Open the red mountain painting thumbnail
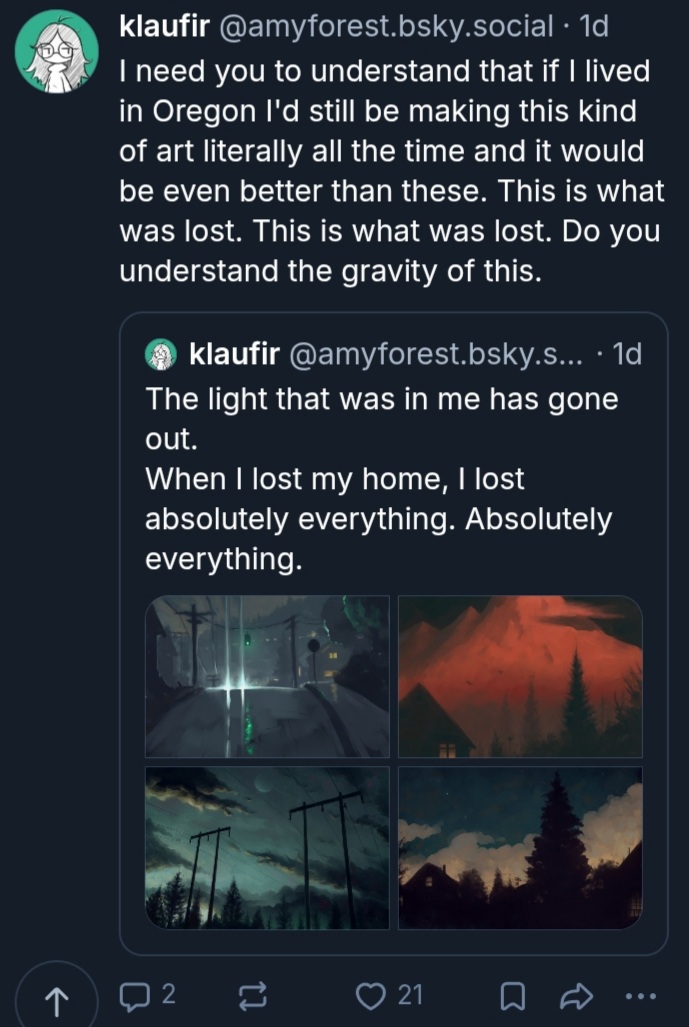Viewport: 689px width, 1027px height. point(520,676)
